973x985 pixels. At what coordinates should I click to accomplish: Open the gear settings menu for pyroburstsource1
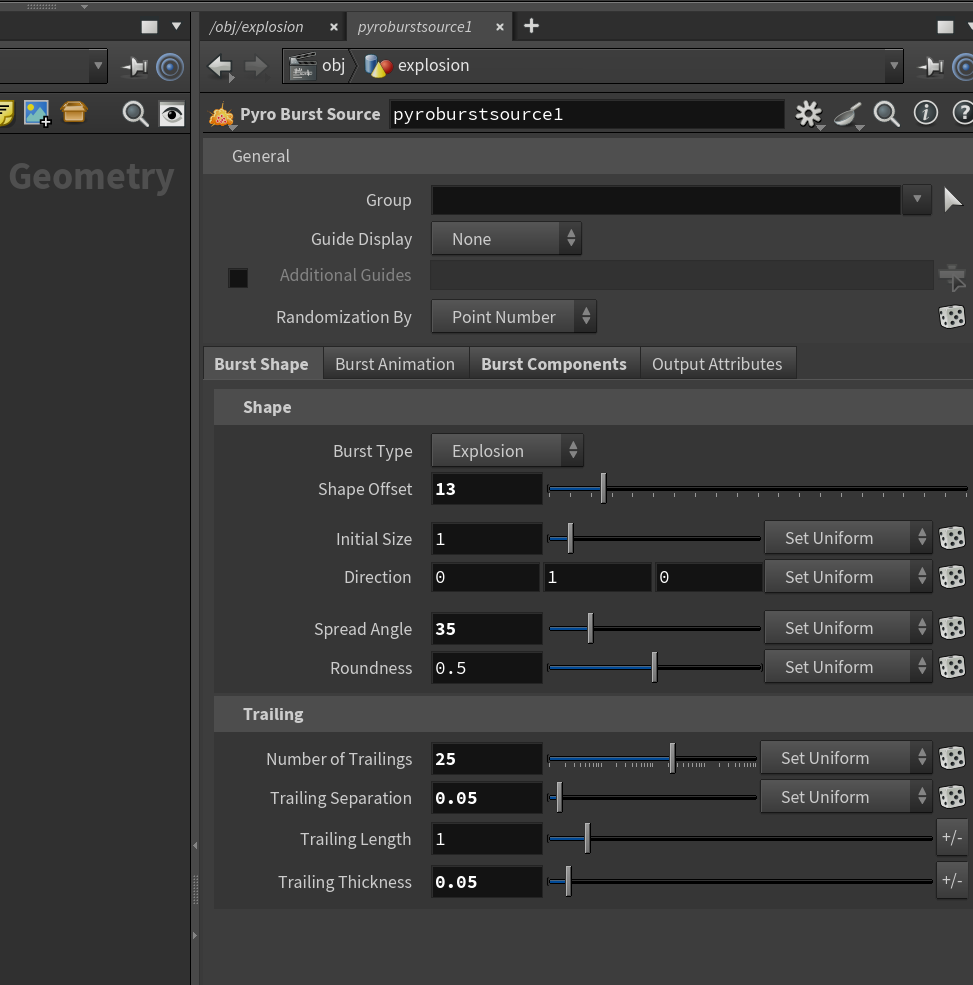click(808, 114)
